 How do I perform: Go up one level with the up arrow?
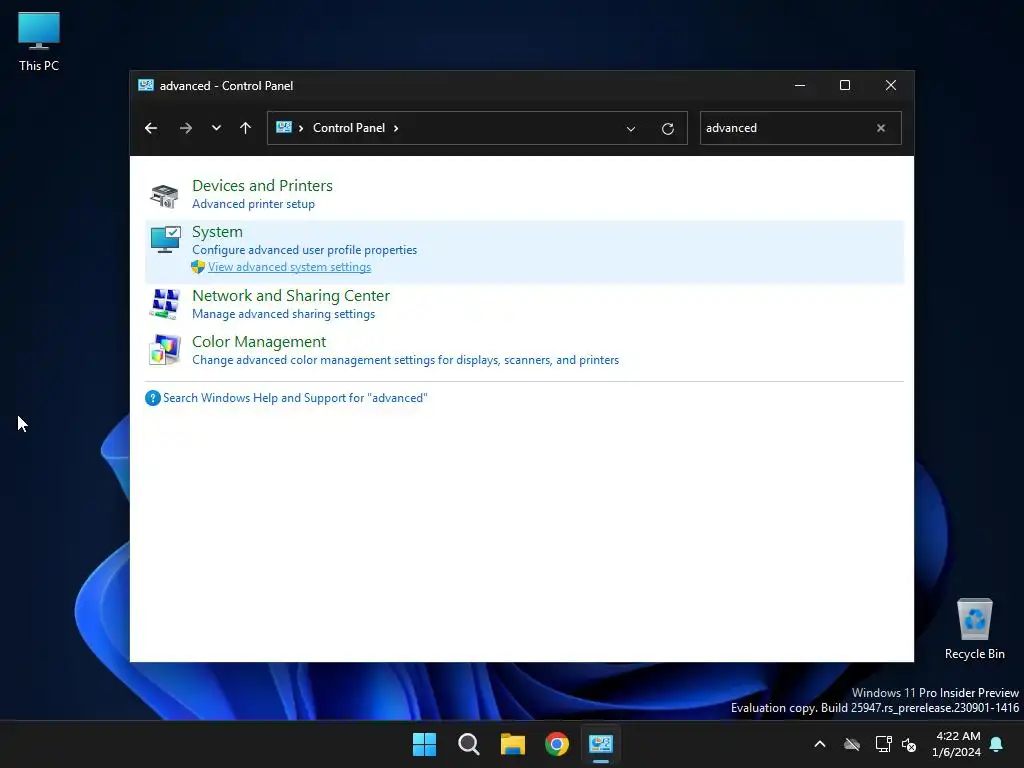pos(246,128)
